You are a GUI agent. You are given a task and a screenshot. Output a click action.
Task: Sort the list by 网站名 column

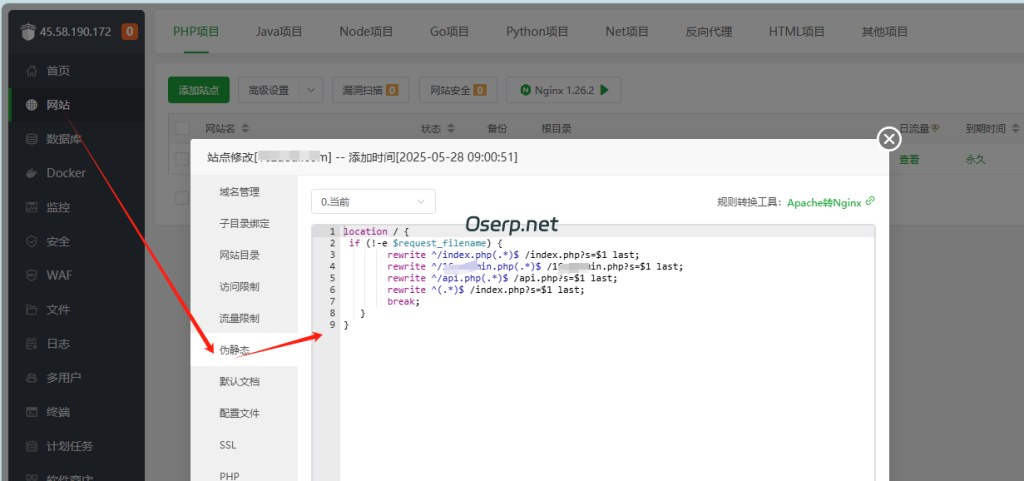coord(245,129)
